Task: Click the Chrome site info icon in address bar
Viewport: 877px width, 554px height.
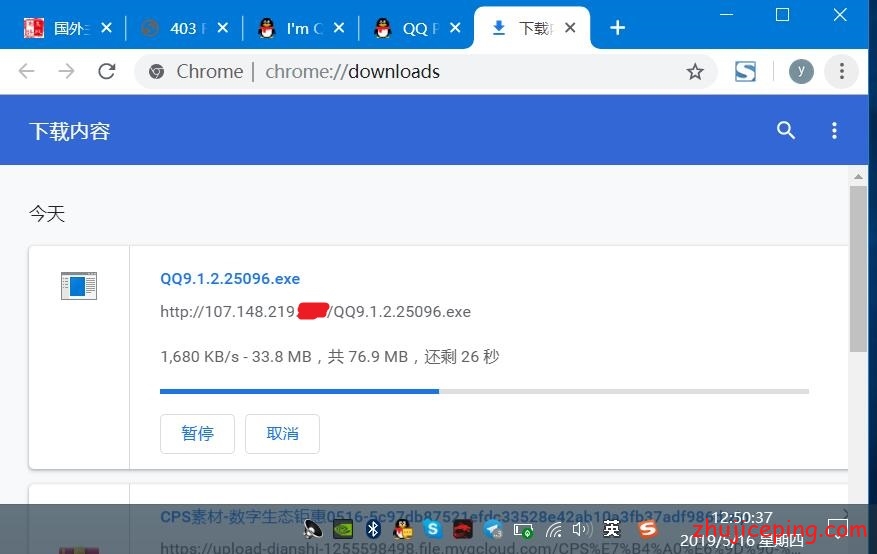Action: [x=157, y=72]
